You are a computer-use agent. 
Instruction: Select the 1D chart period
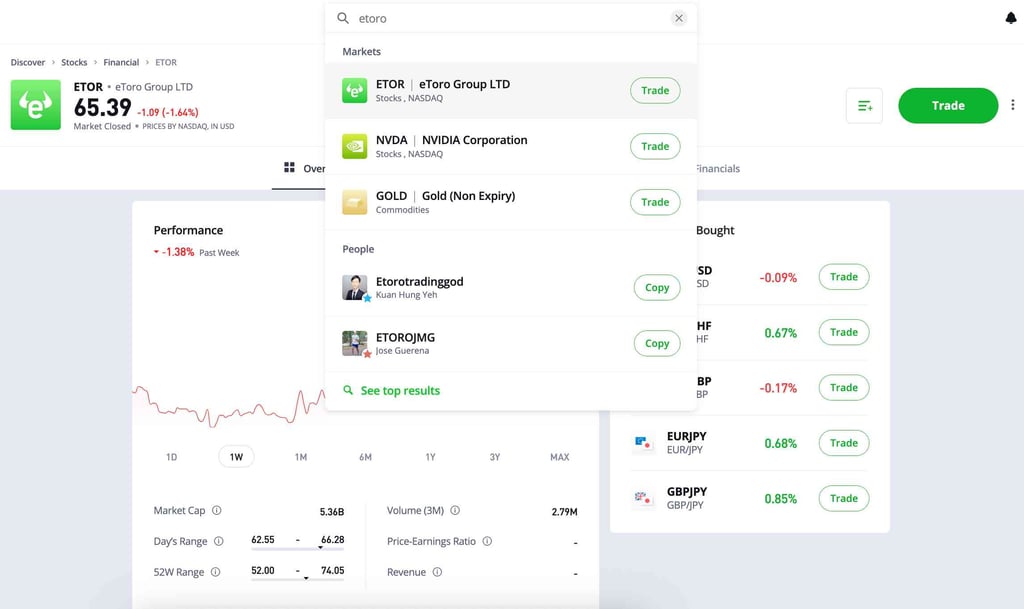(x=171, y=456)
